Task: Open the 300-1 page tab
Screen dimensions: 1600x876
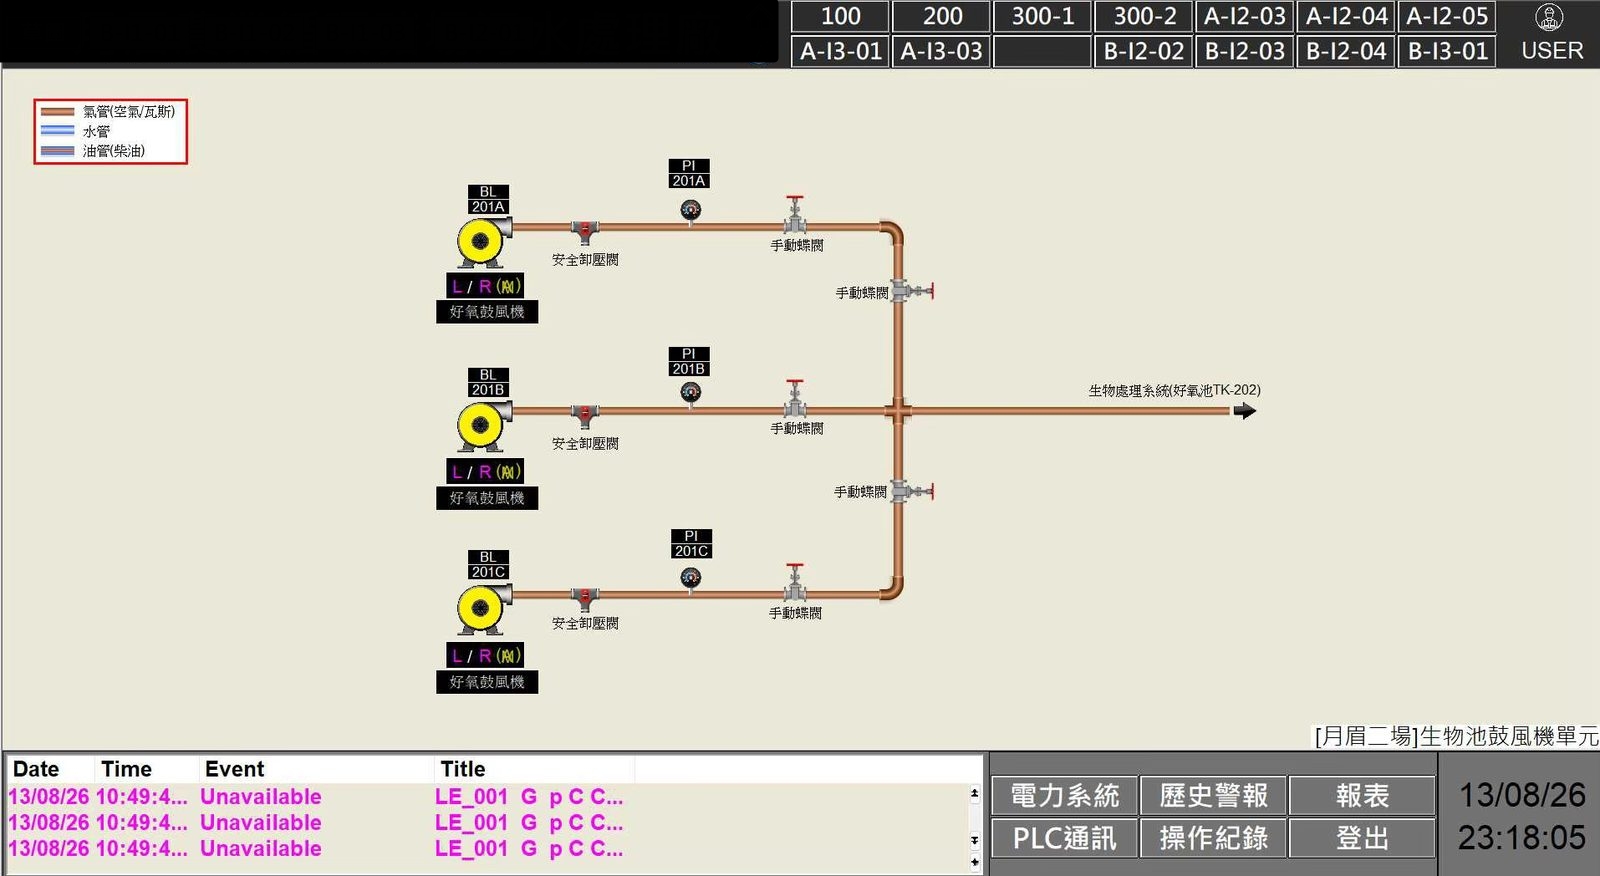Action: coord(1043,16)
